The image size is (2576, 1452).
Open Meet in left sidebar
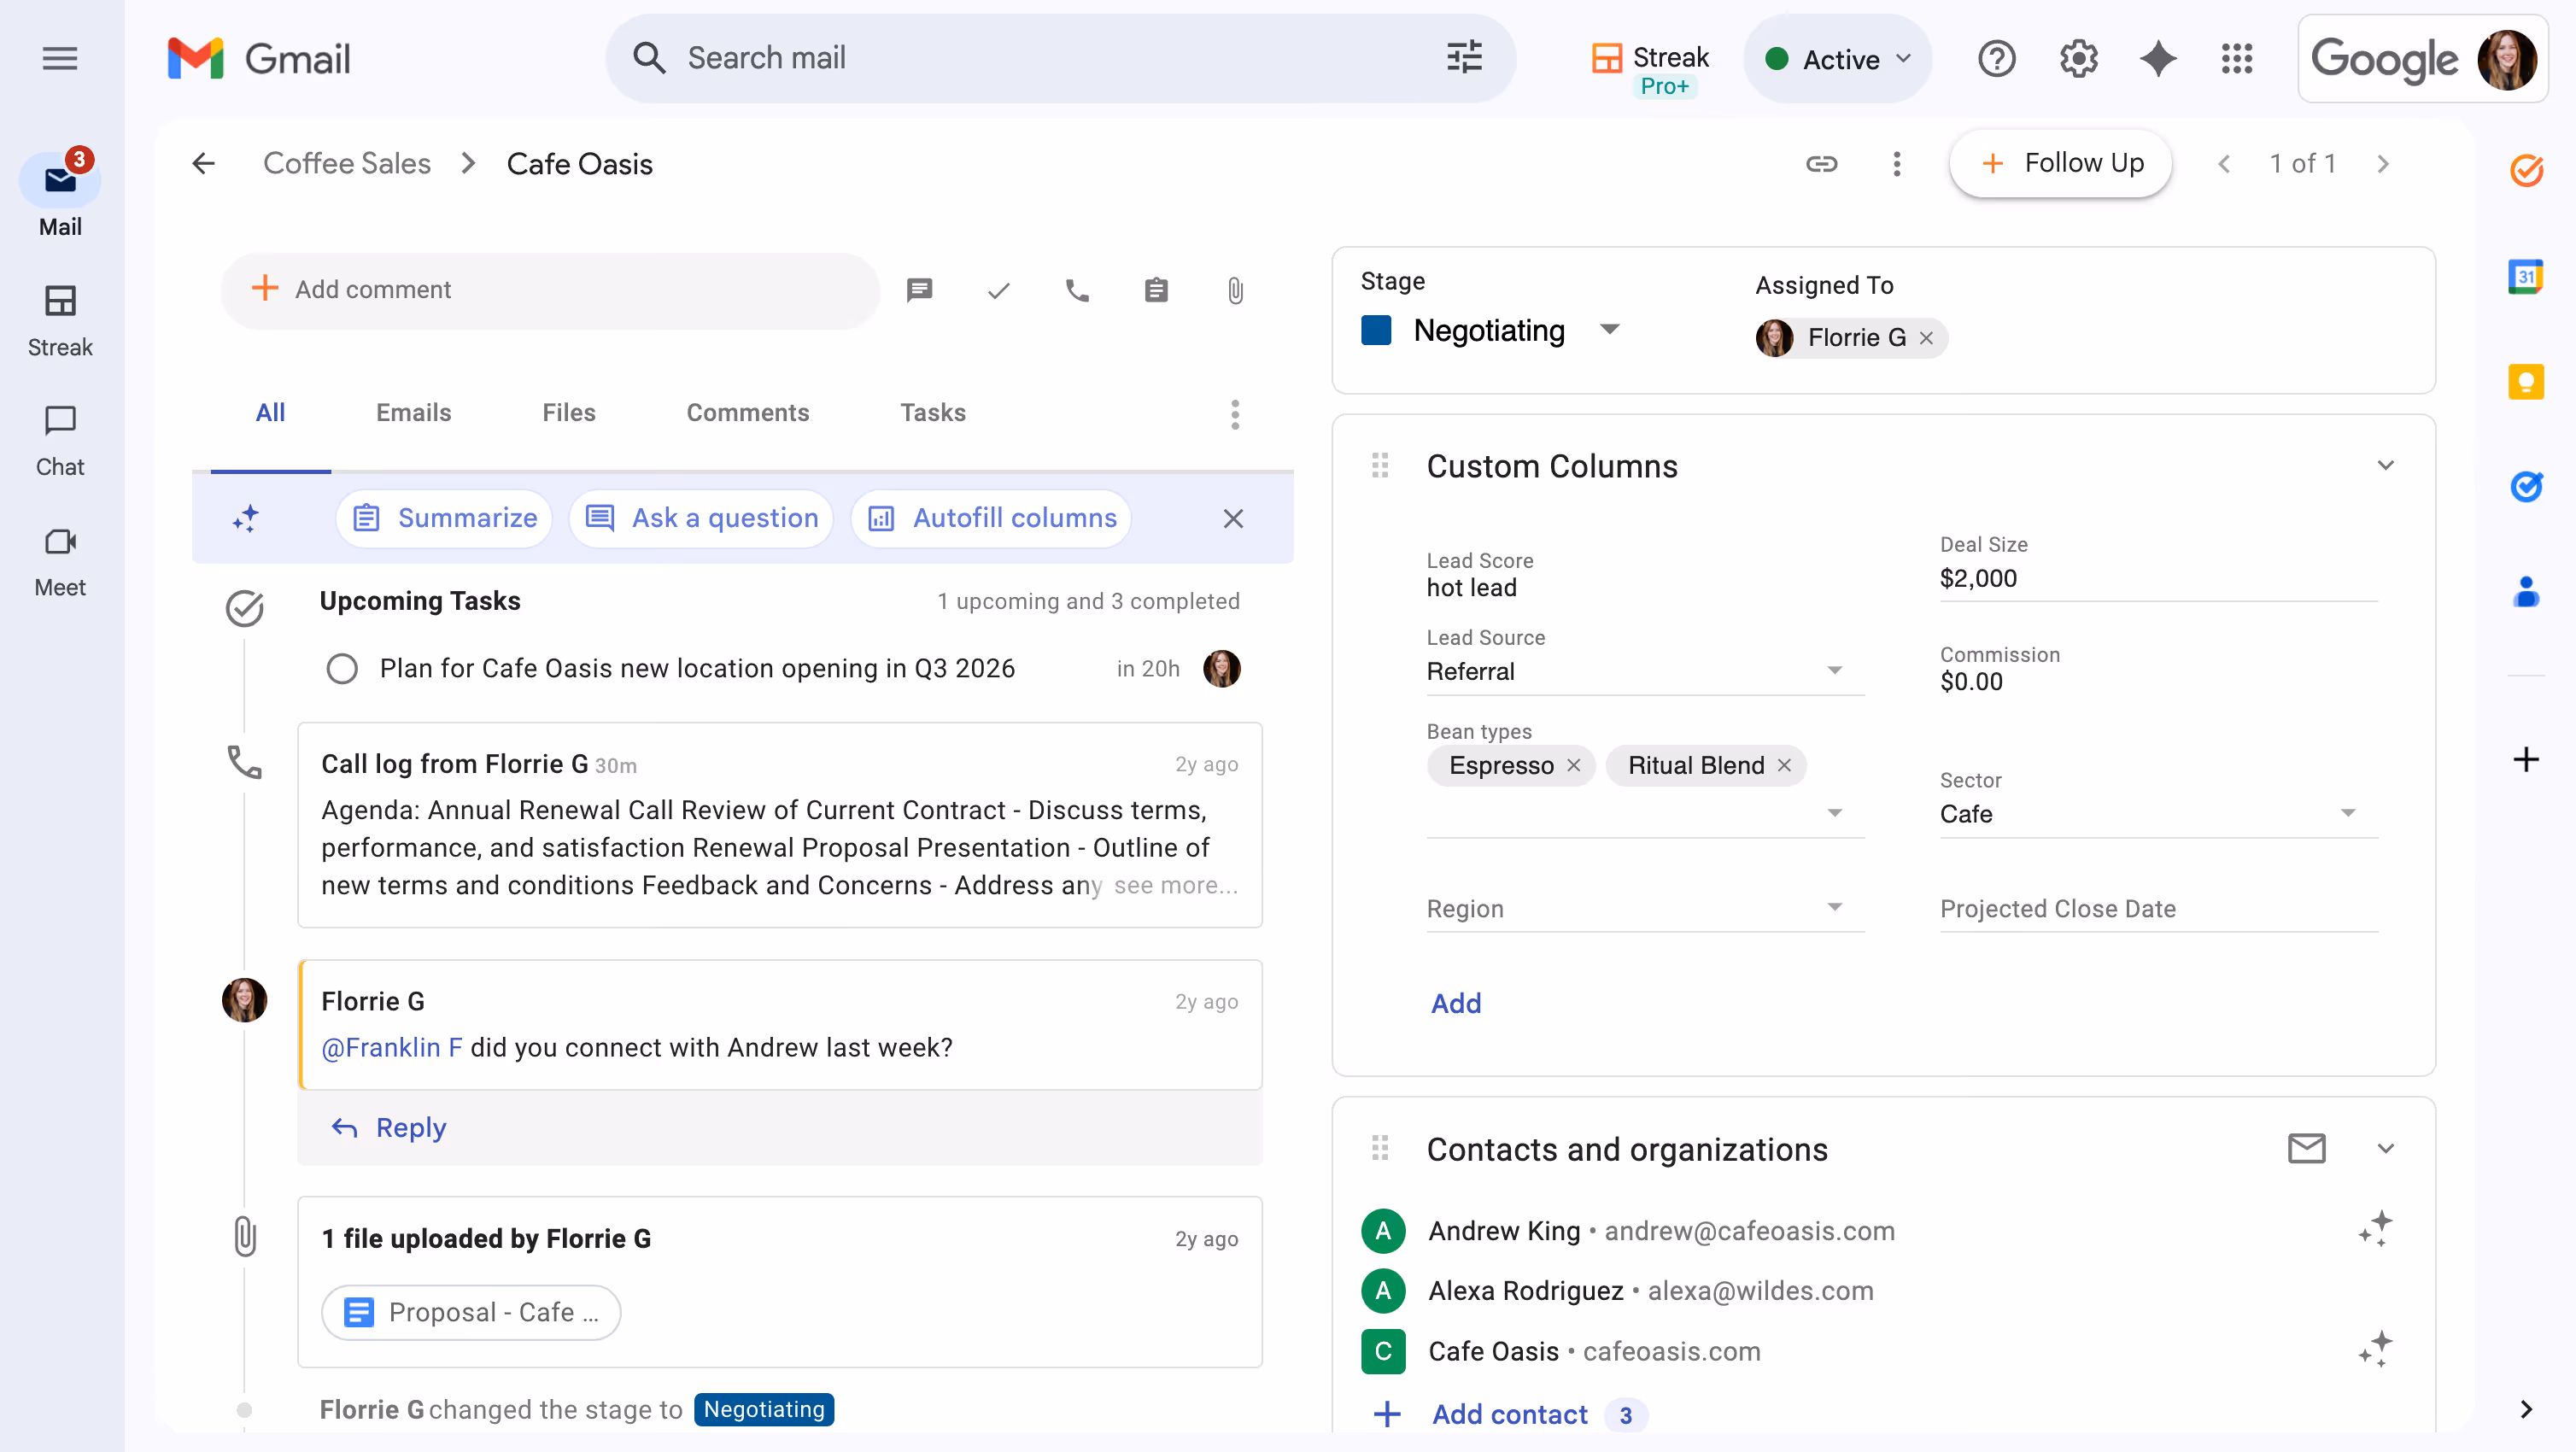(x=60, y=562)
